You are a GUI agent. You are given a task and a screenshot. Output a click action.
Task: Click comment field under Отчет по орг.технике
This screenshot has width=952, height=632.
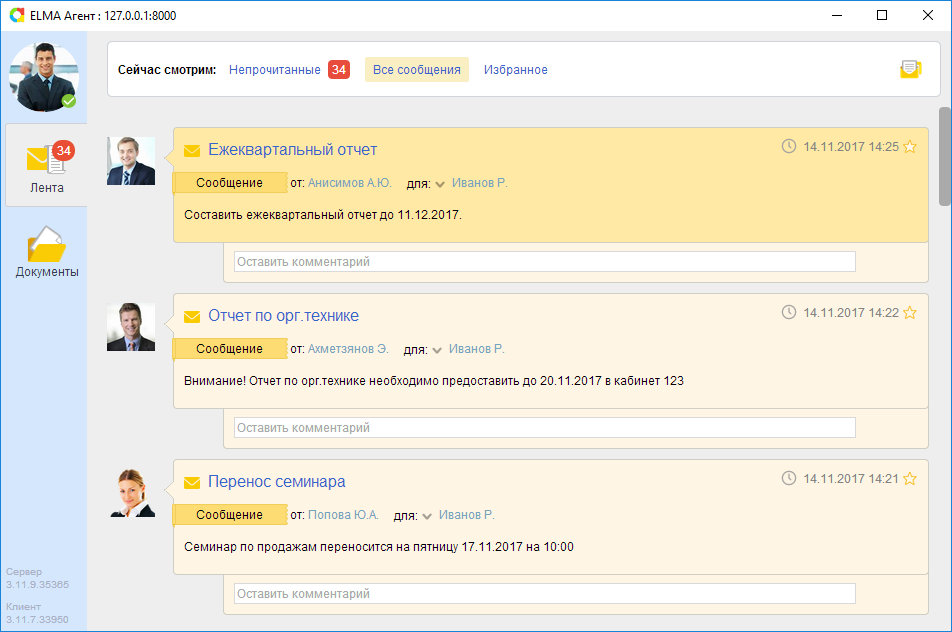544,428
